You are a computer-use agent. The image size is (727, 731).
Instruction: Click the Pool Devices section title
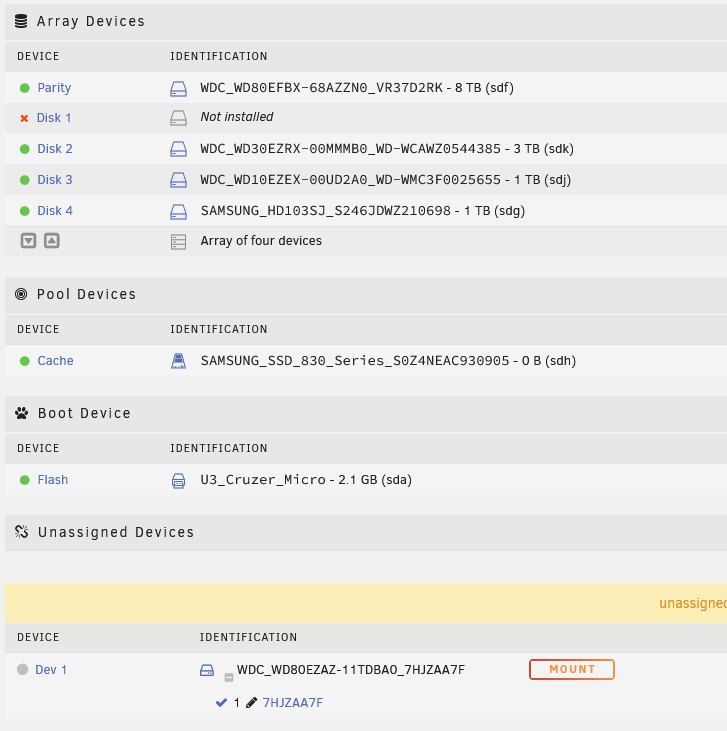point(86,294)
